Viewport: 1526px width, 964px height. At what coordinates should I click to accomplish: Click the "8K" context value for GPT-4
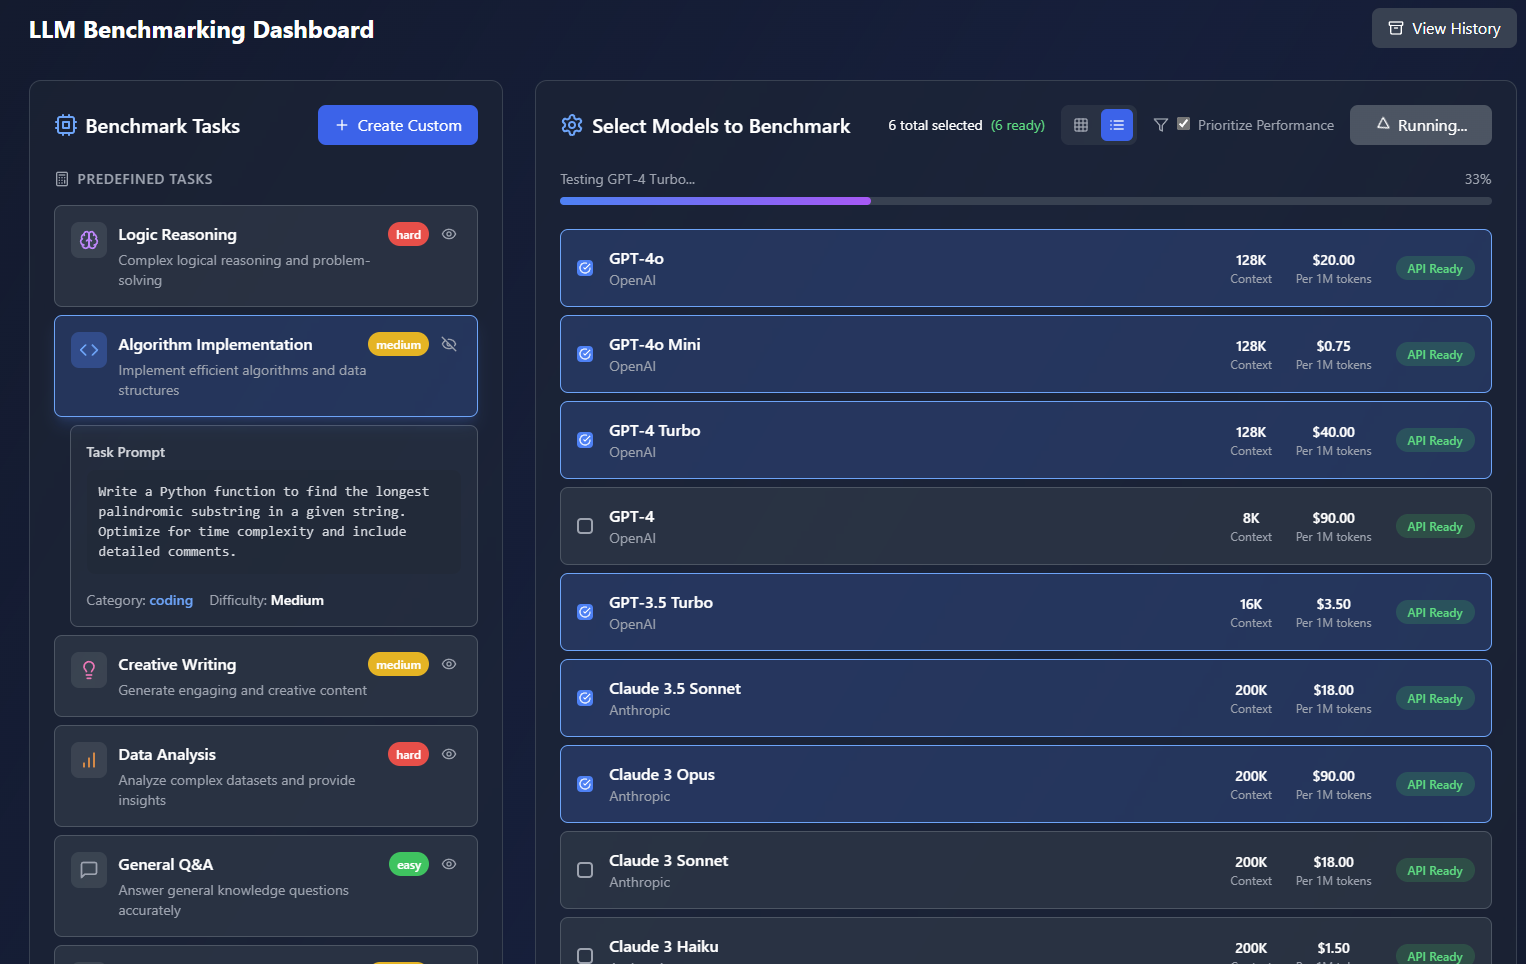(x=1251, y=518)
